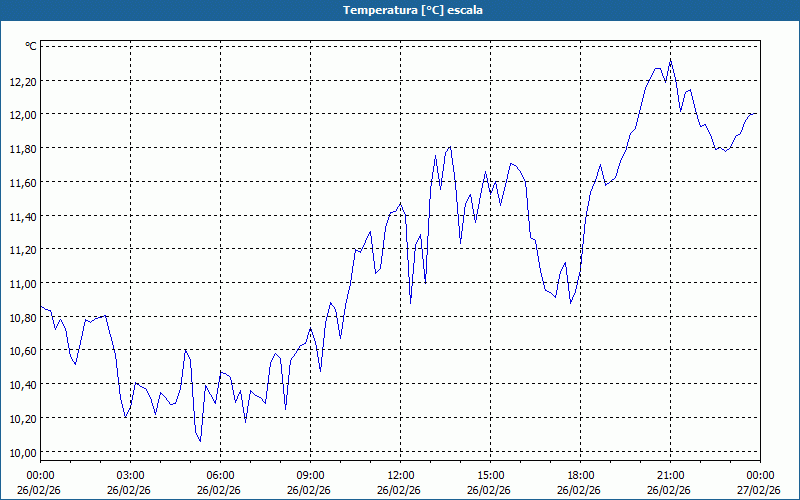Click the 09:00 time marker
The height and width of the screenshot is (500, 800).
tap(310, 475)
